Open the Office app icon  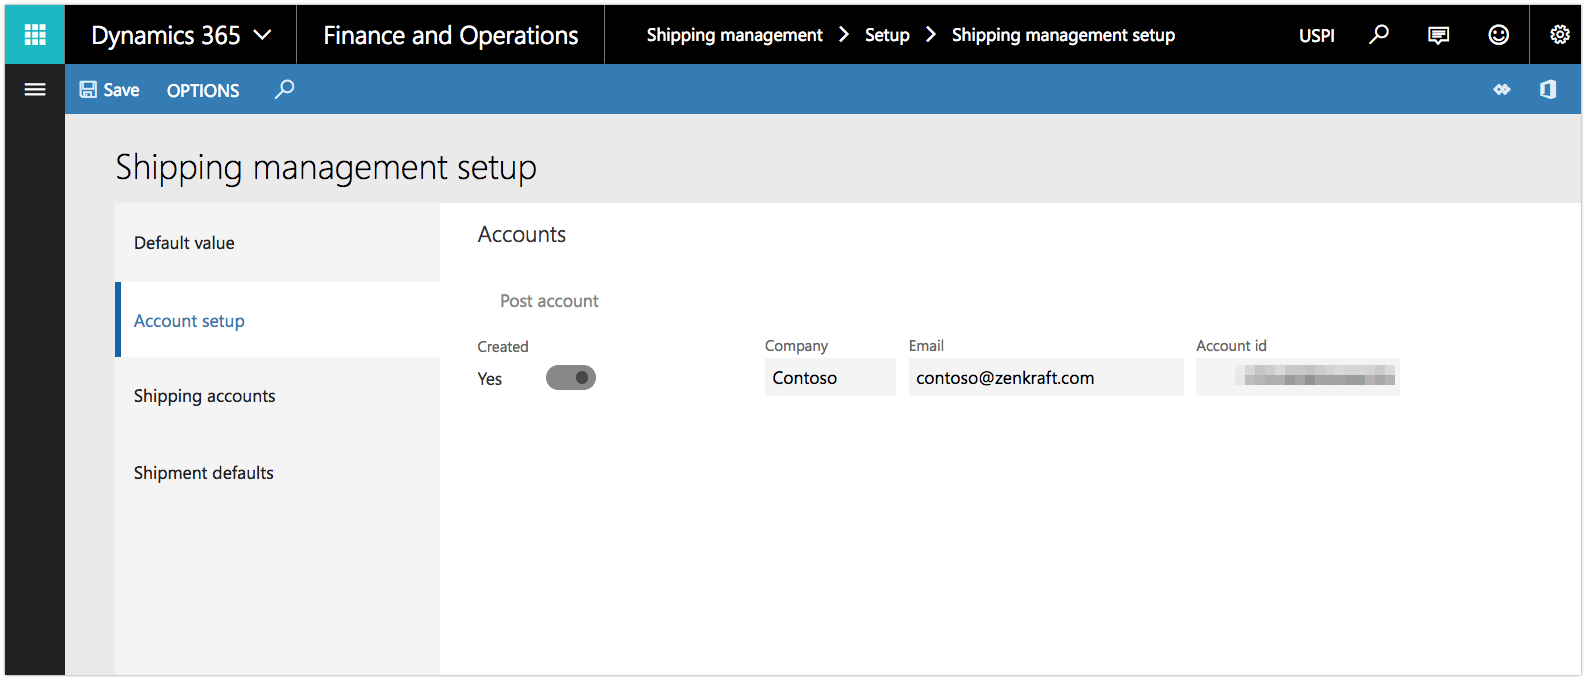pyautogui.click(x=1548, y=90)
